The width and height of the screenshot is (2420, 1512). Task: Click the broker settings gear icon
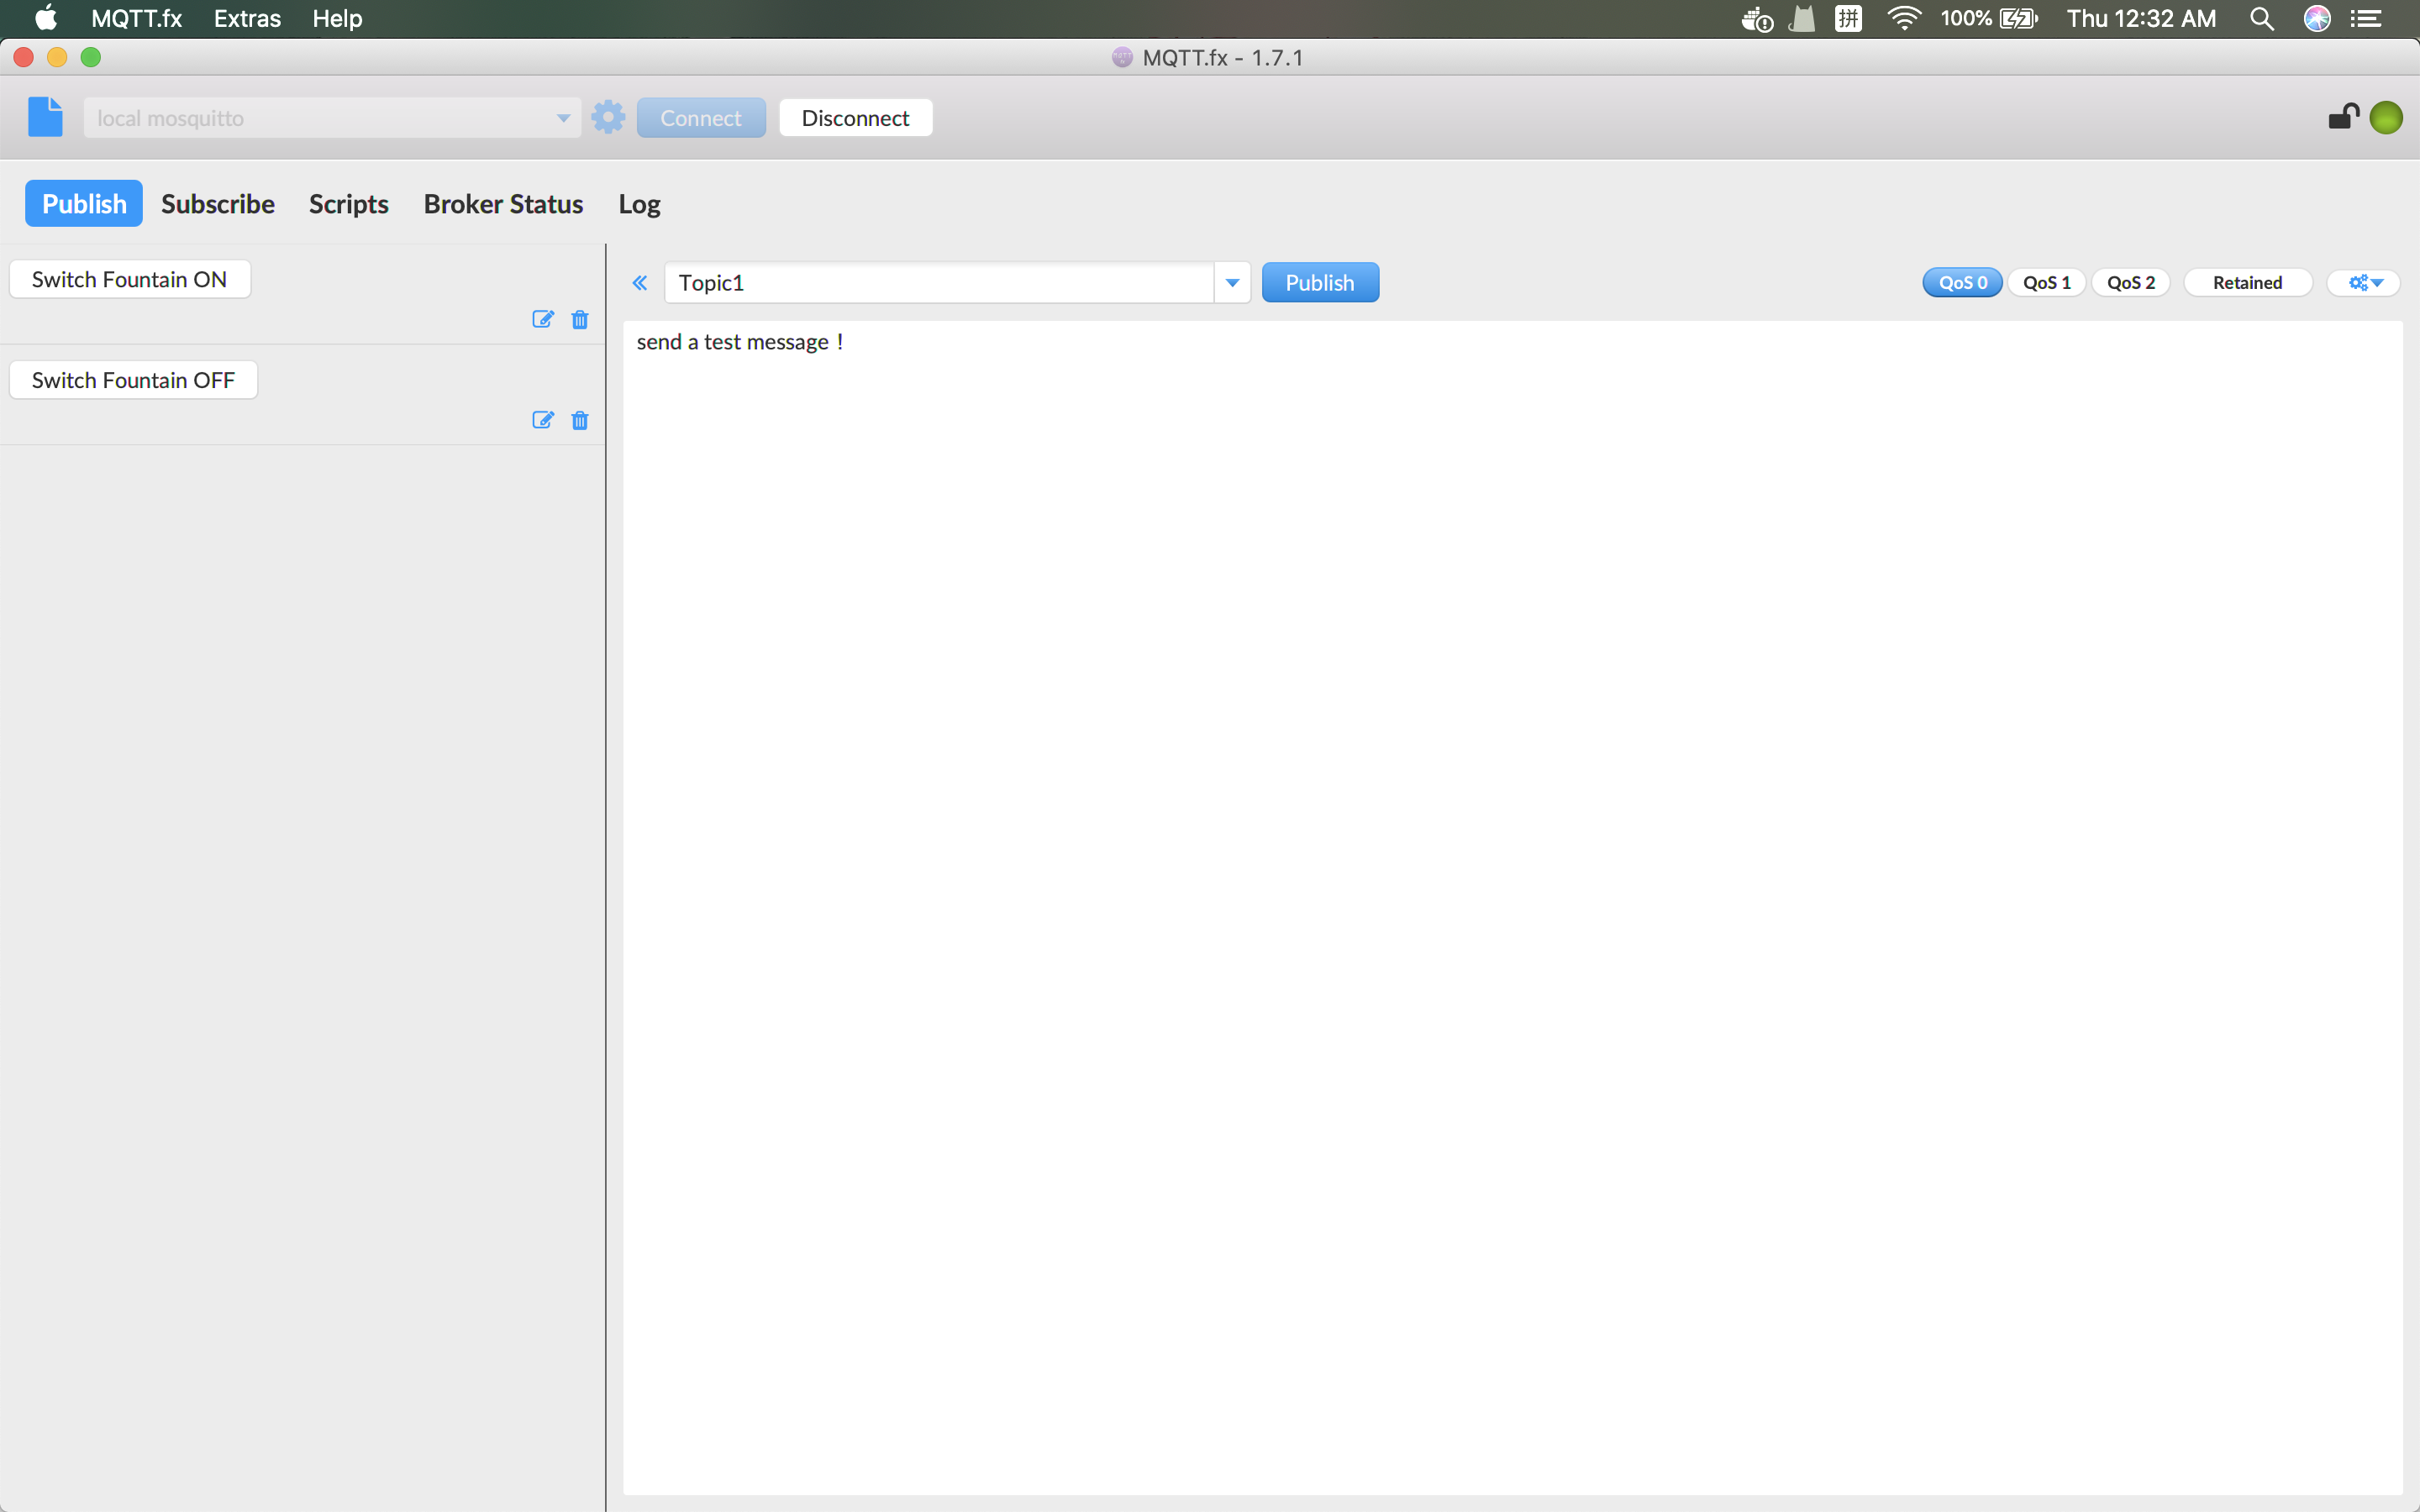pyautogui.click(x=607, y=117)
